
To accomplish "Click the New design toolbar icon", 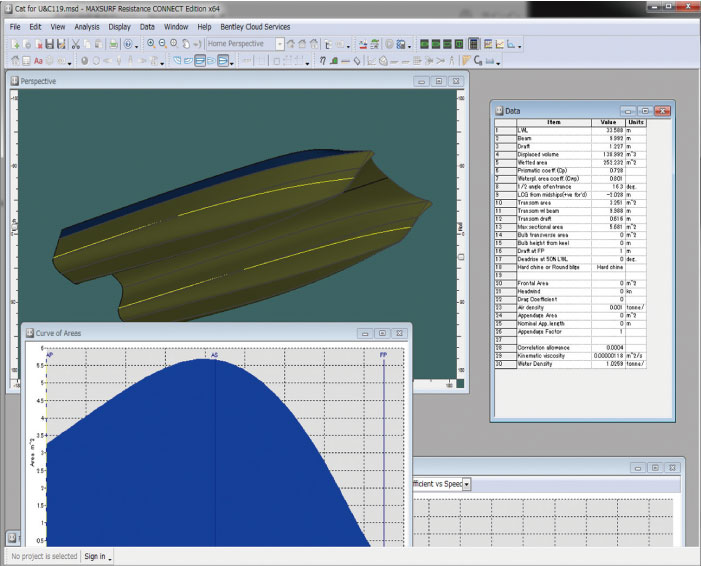I will 15,44.
